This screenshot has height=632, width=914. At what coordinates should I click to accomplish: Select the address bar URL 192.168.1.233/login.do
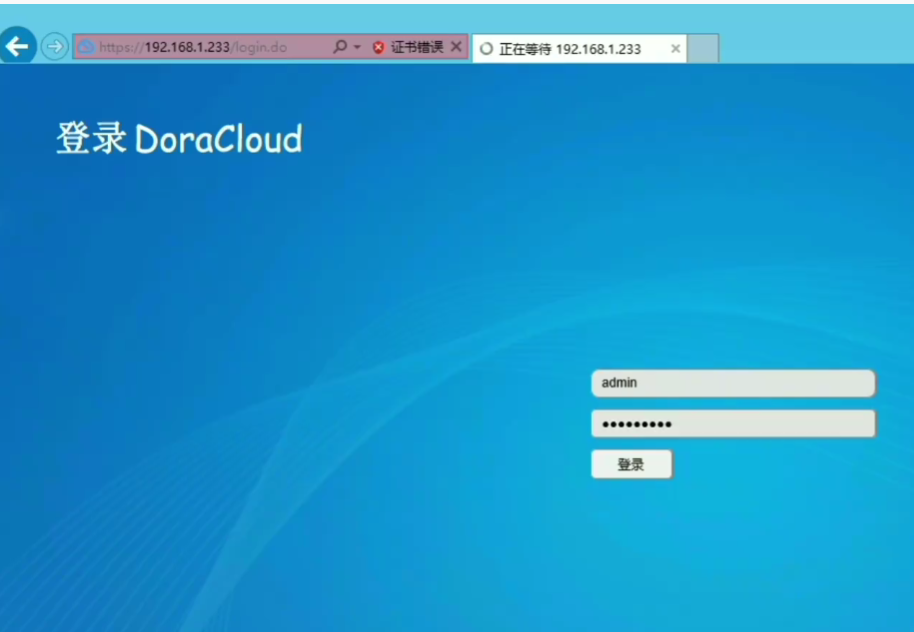[193, 47]
